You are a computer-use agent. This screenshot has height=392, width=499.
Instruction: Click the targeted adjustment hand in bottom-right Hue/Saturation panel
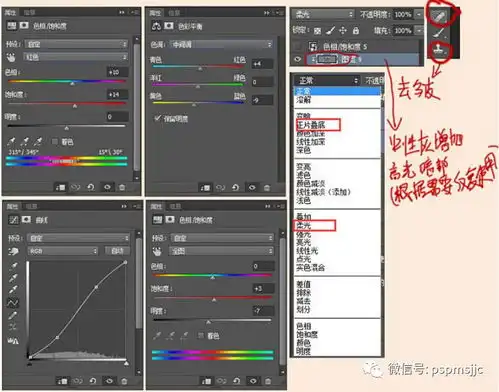pyautogui.click(x=157, y=251)
